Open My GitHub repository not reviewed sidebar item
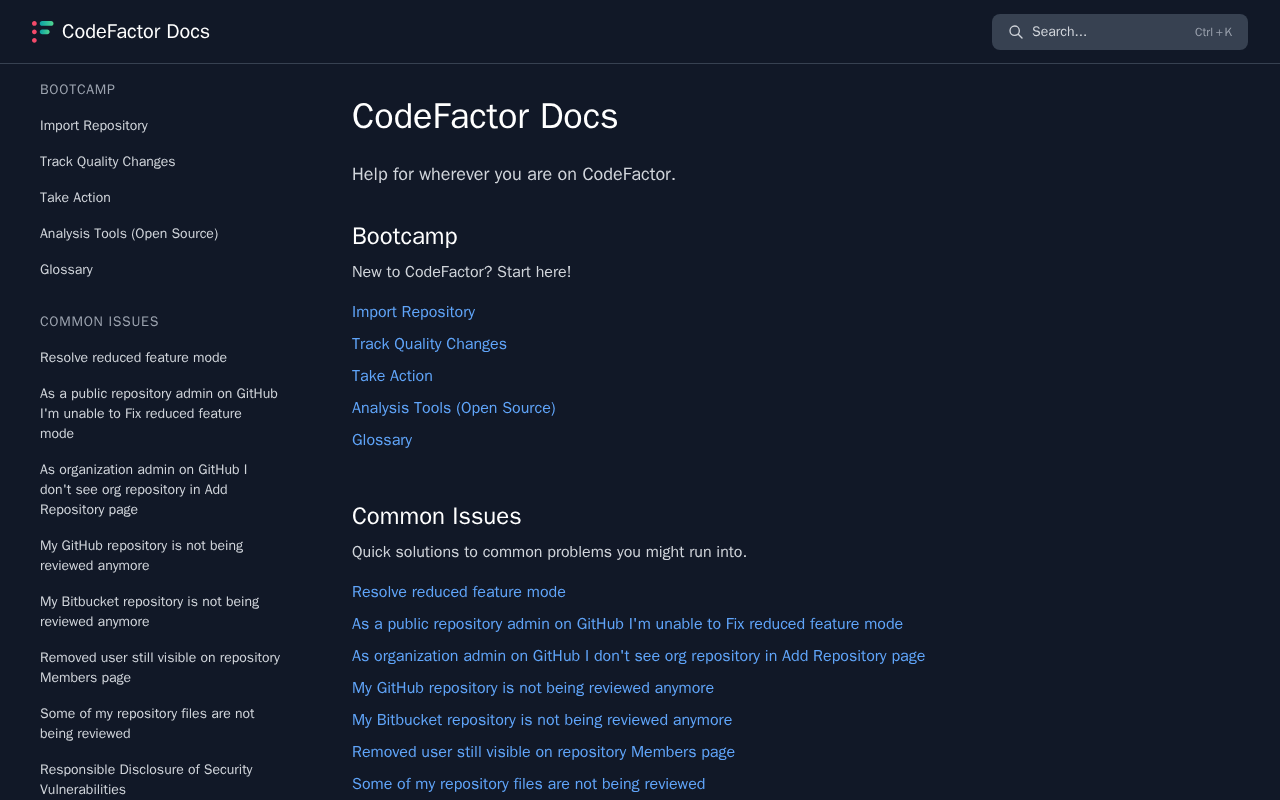This screenshot has height=800, width=1280. click(141, 556)
